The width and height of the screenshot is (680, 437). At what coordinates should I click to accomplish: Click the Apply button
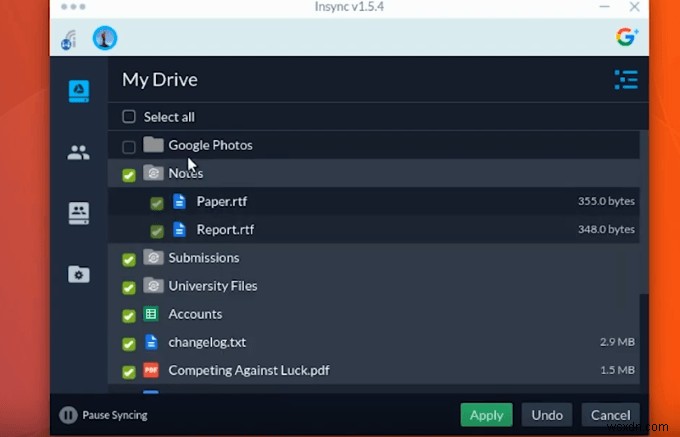click(487, 415)
